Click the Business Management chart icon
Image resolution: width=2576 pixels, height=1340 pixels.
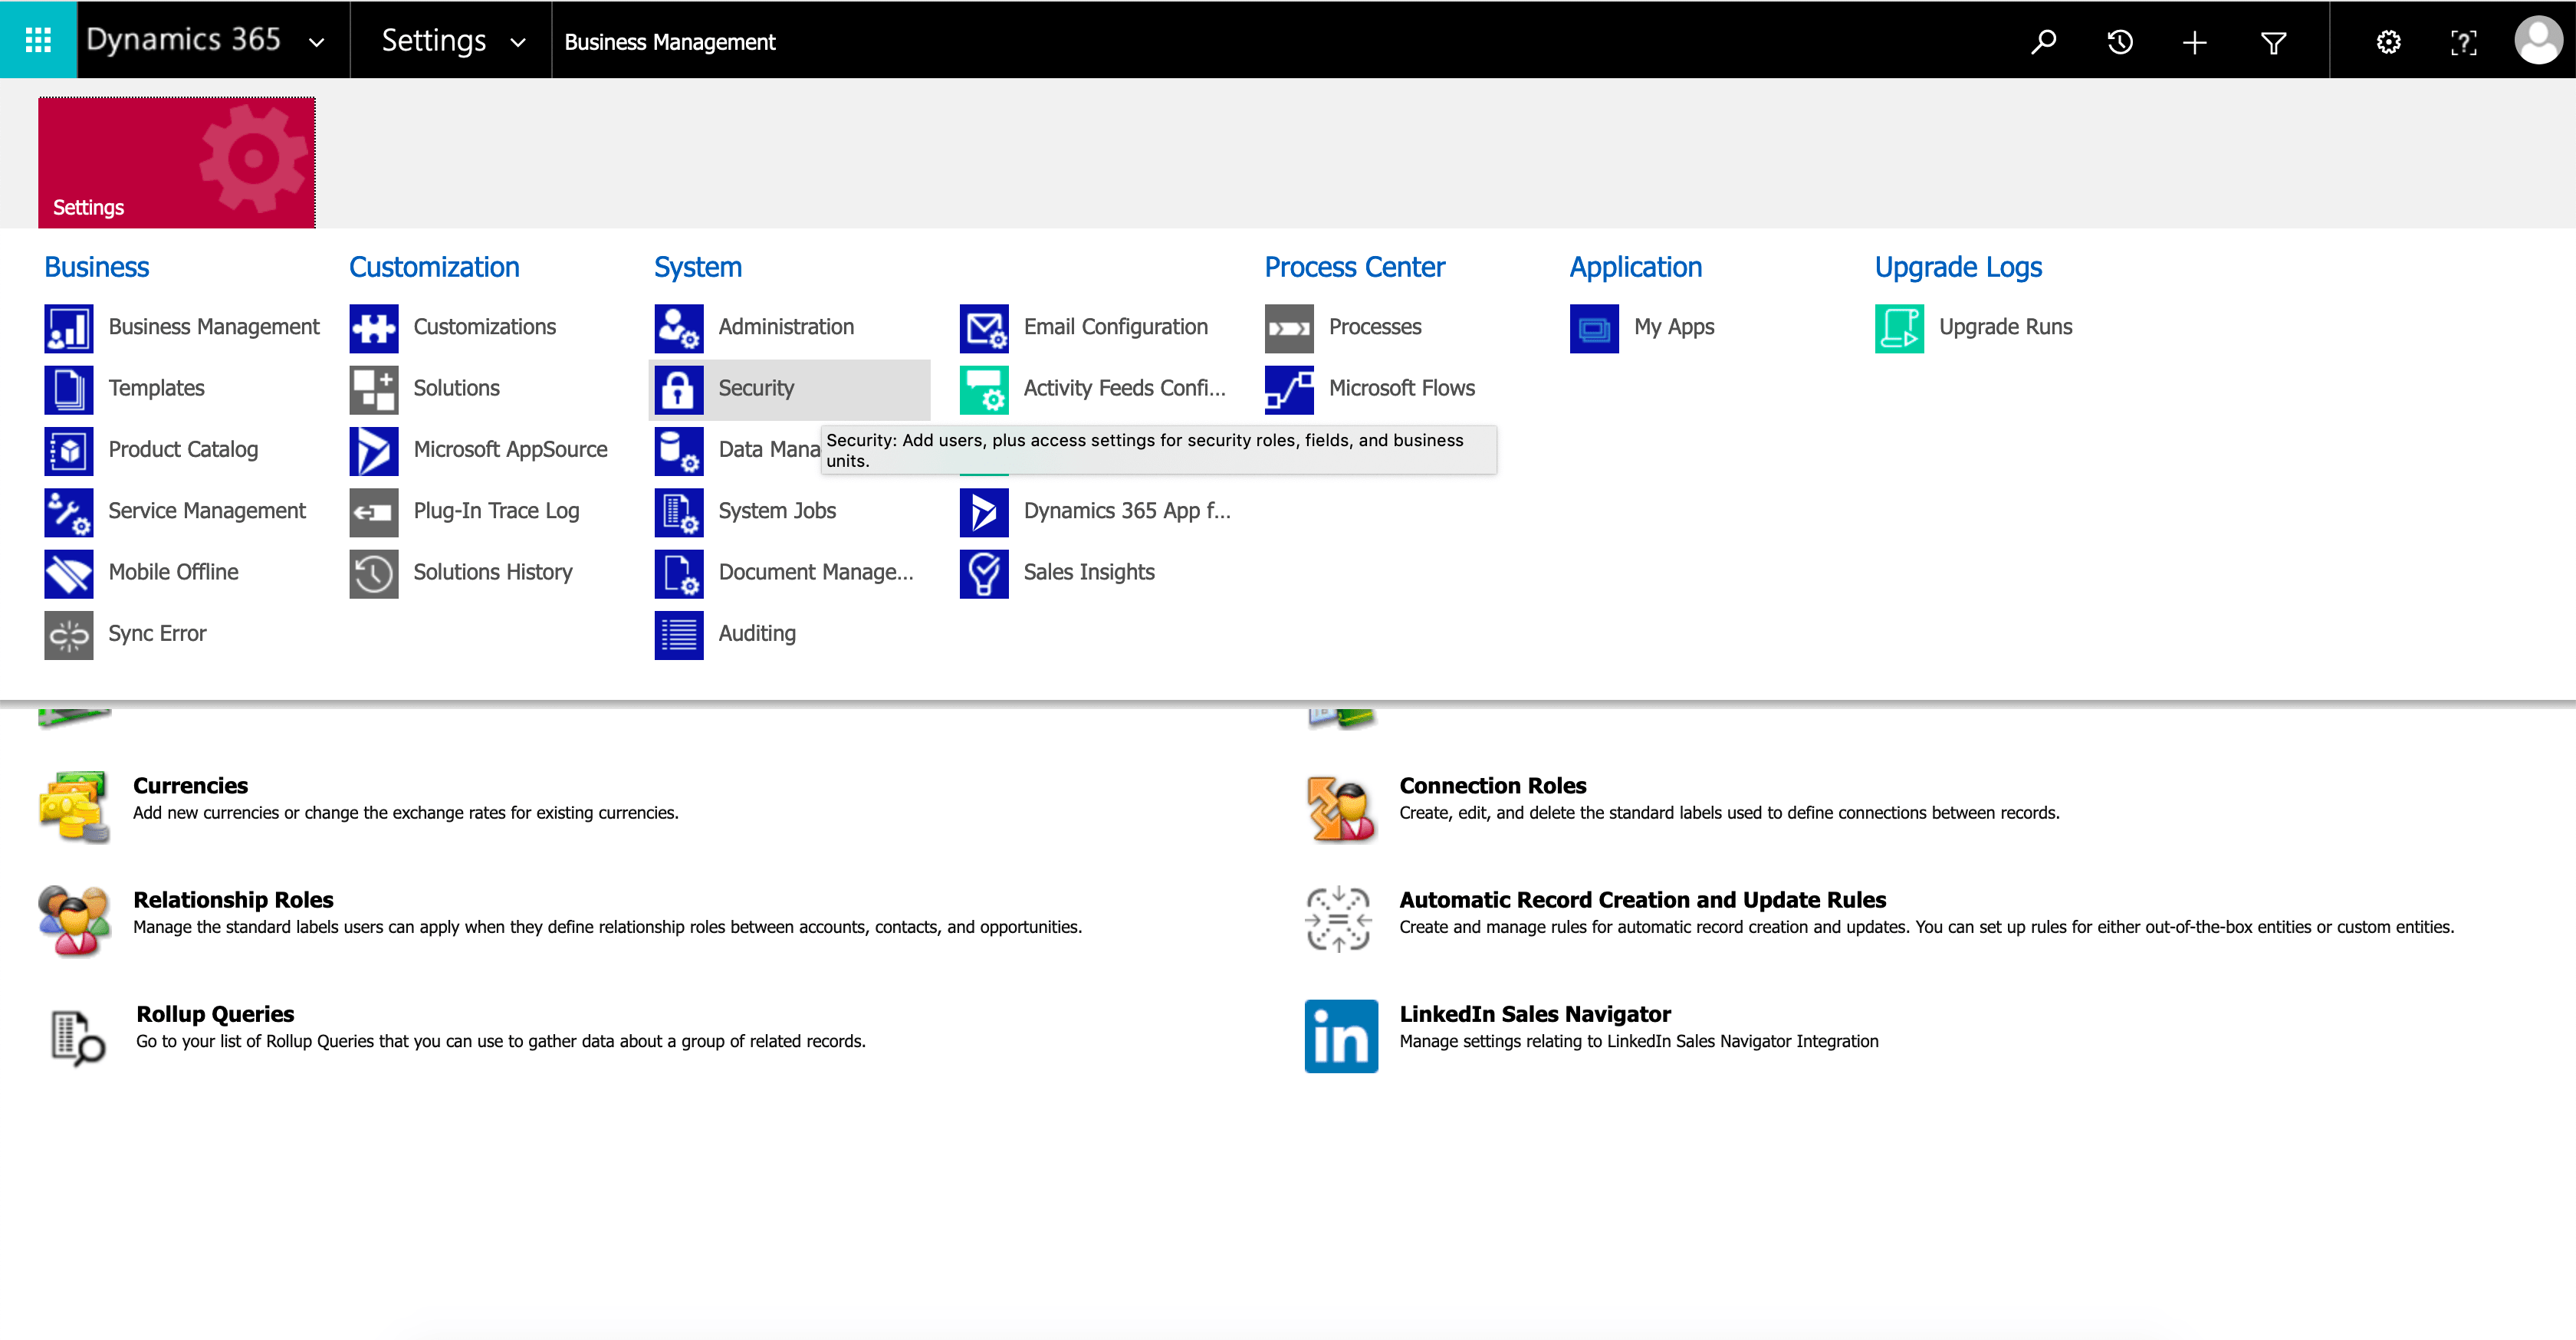pos(69,328)
